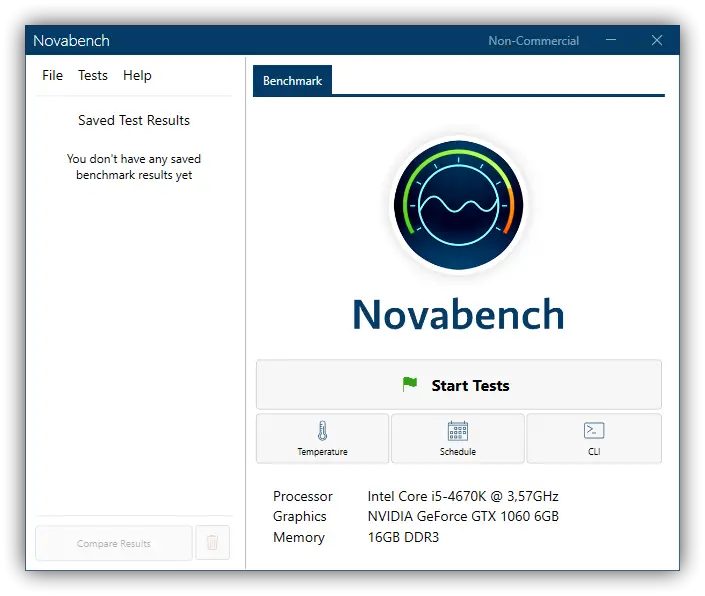Select the 16GB DDR3 memory text
This screenshot has width=705, height=596.
tap(403, 537)
